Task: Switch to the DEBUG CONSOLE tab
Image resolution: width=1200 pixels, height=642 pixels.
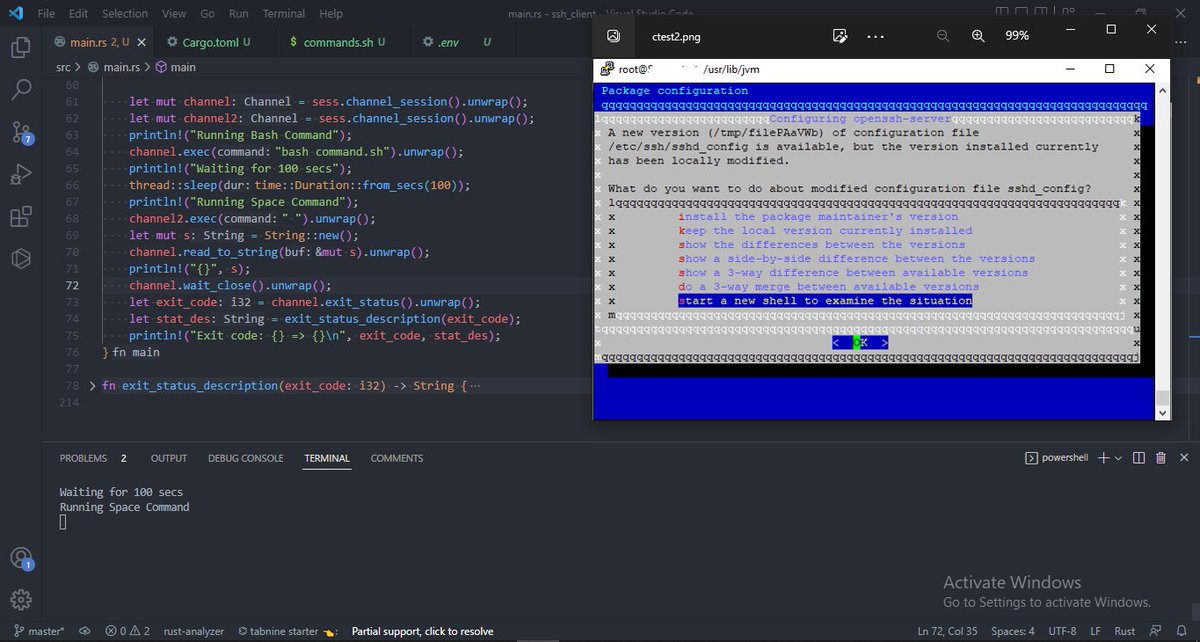Action: pos(246,458)
